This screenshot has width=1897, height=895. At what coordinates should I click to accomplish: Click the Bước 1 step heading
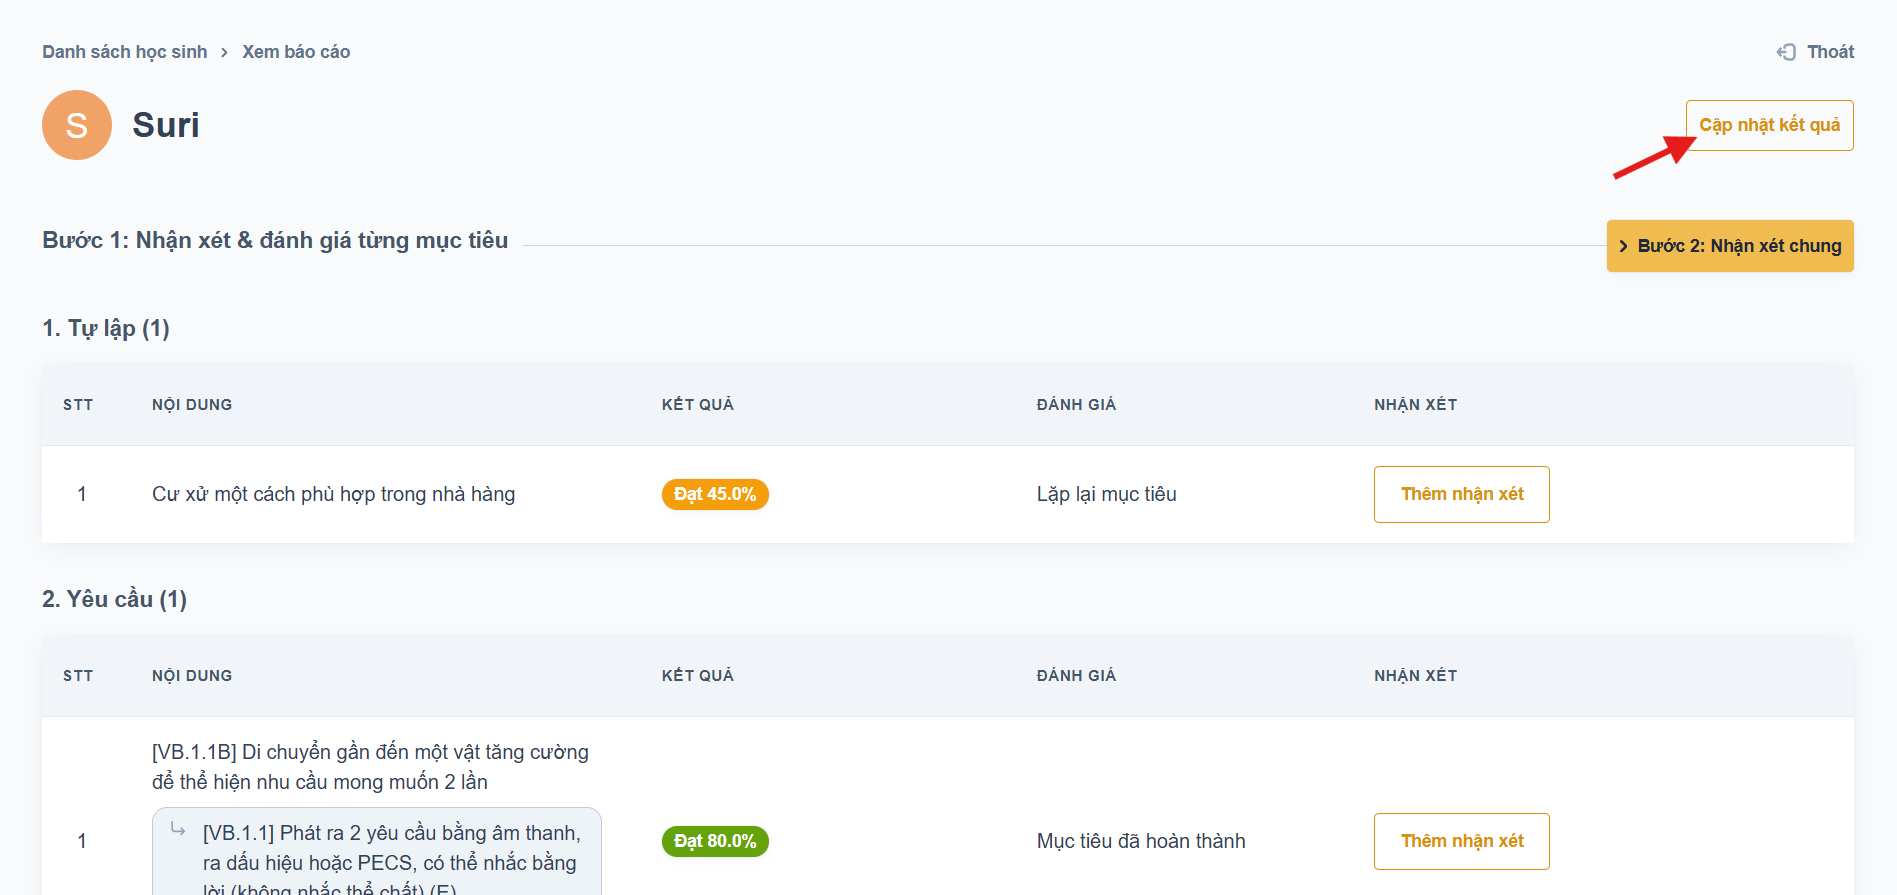(275, 240)
